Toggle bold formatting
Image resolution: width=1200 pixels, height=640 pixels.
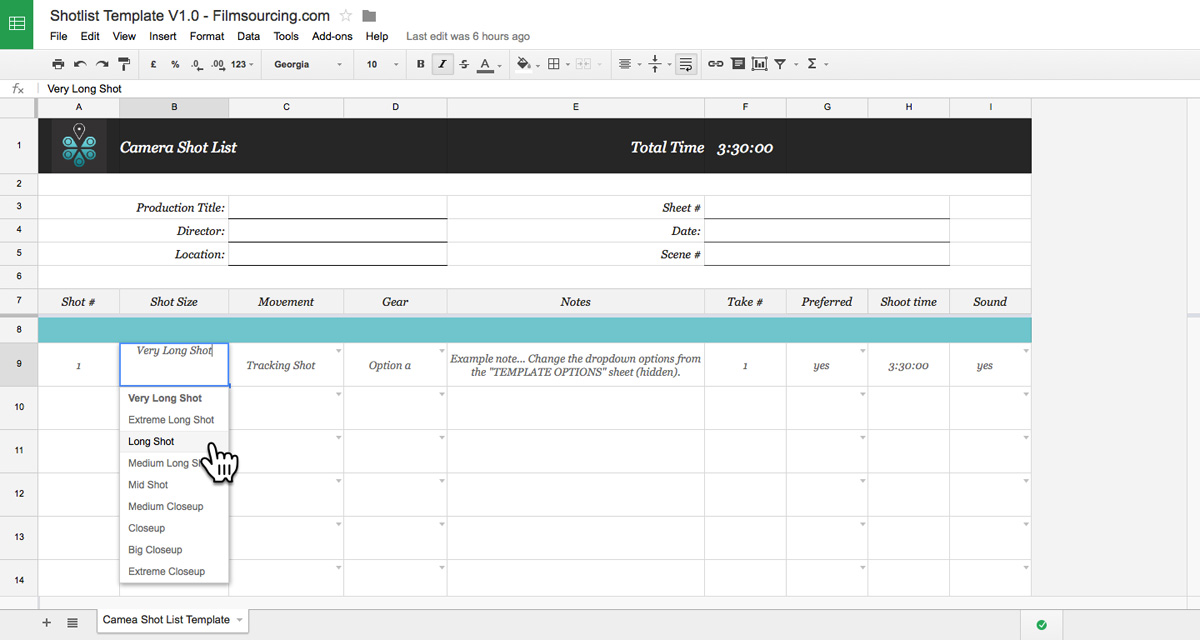point(420,64)
